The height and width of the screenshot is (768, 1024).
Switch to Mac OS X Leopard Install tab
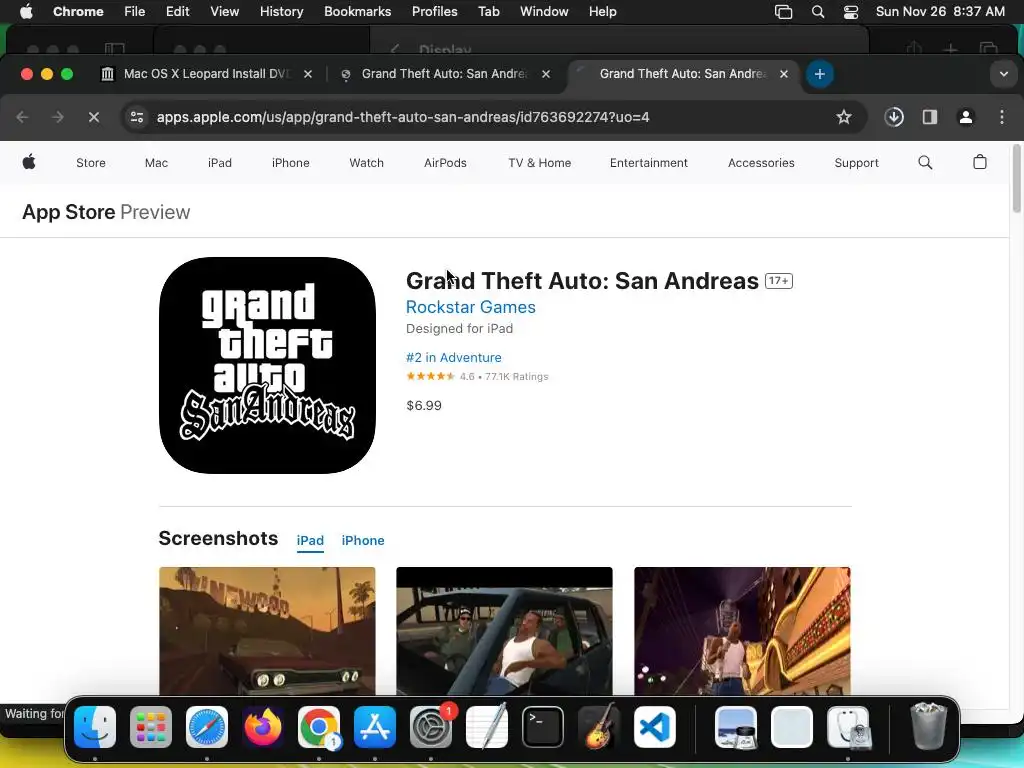[x=206, y=74]
